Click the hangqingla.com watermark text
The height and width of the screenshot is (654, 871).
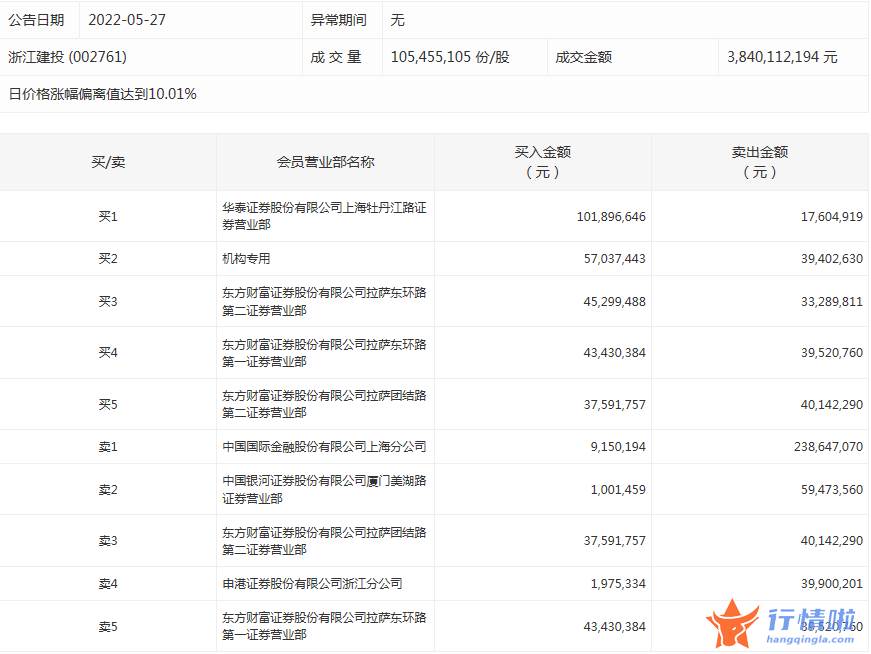[x=812, y=639]
